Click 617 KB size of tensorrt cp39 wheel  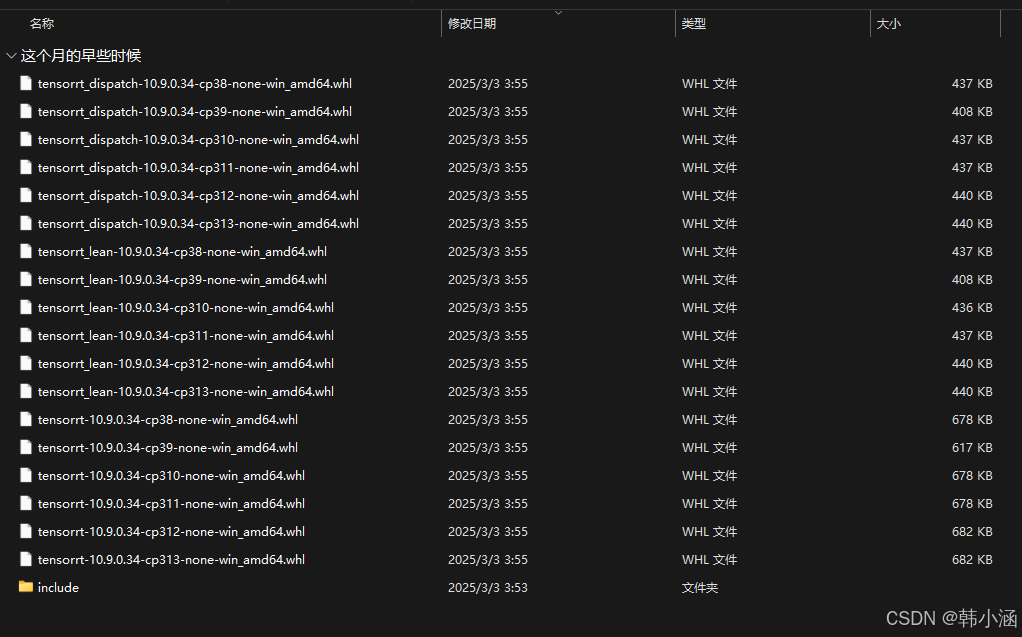(972, 448)
